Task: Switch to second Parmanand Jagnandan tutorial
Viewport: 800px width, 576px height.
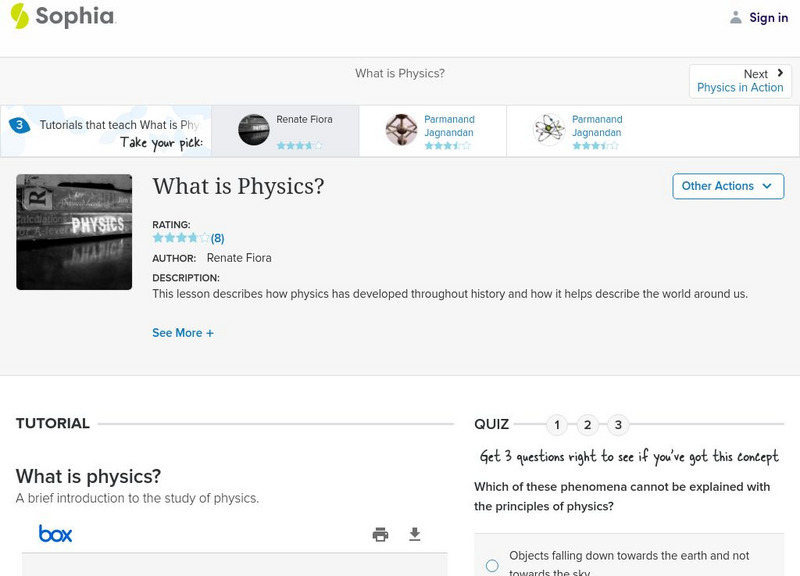Action: pos(580,131)
